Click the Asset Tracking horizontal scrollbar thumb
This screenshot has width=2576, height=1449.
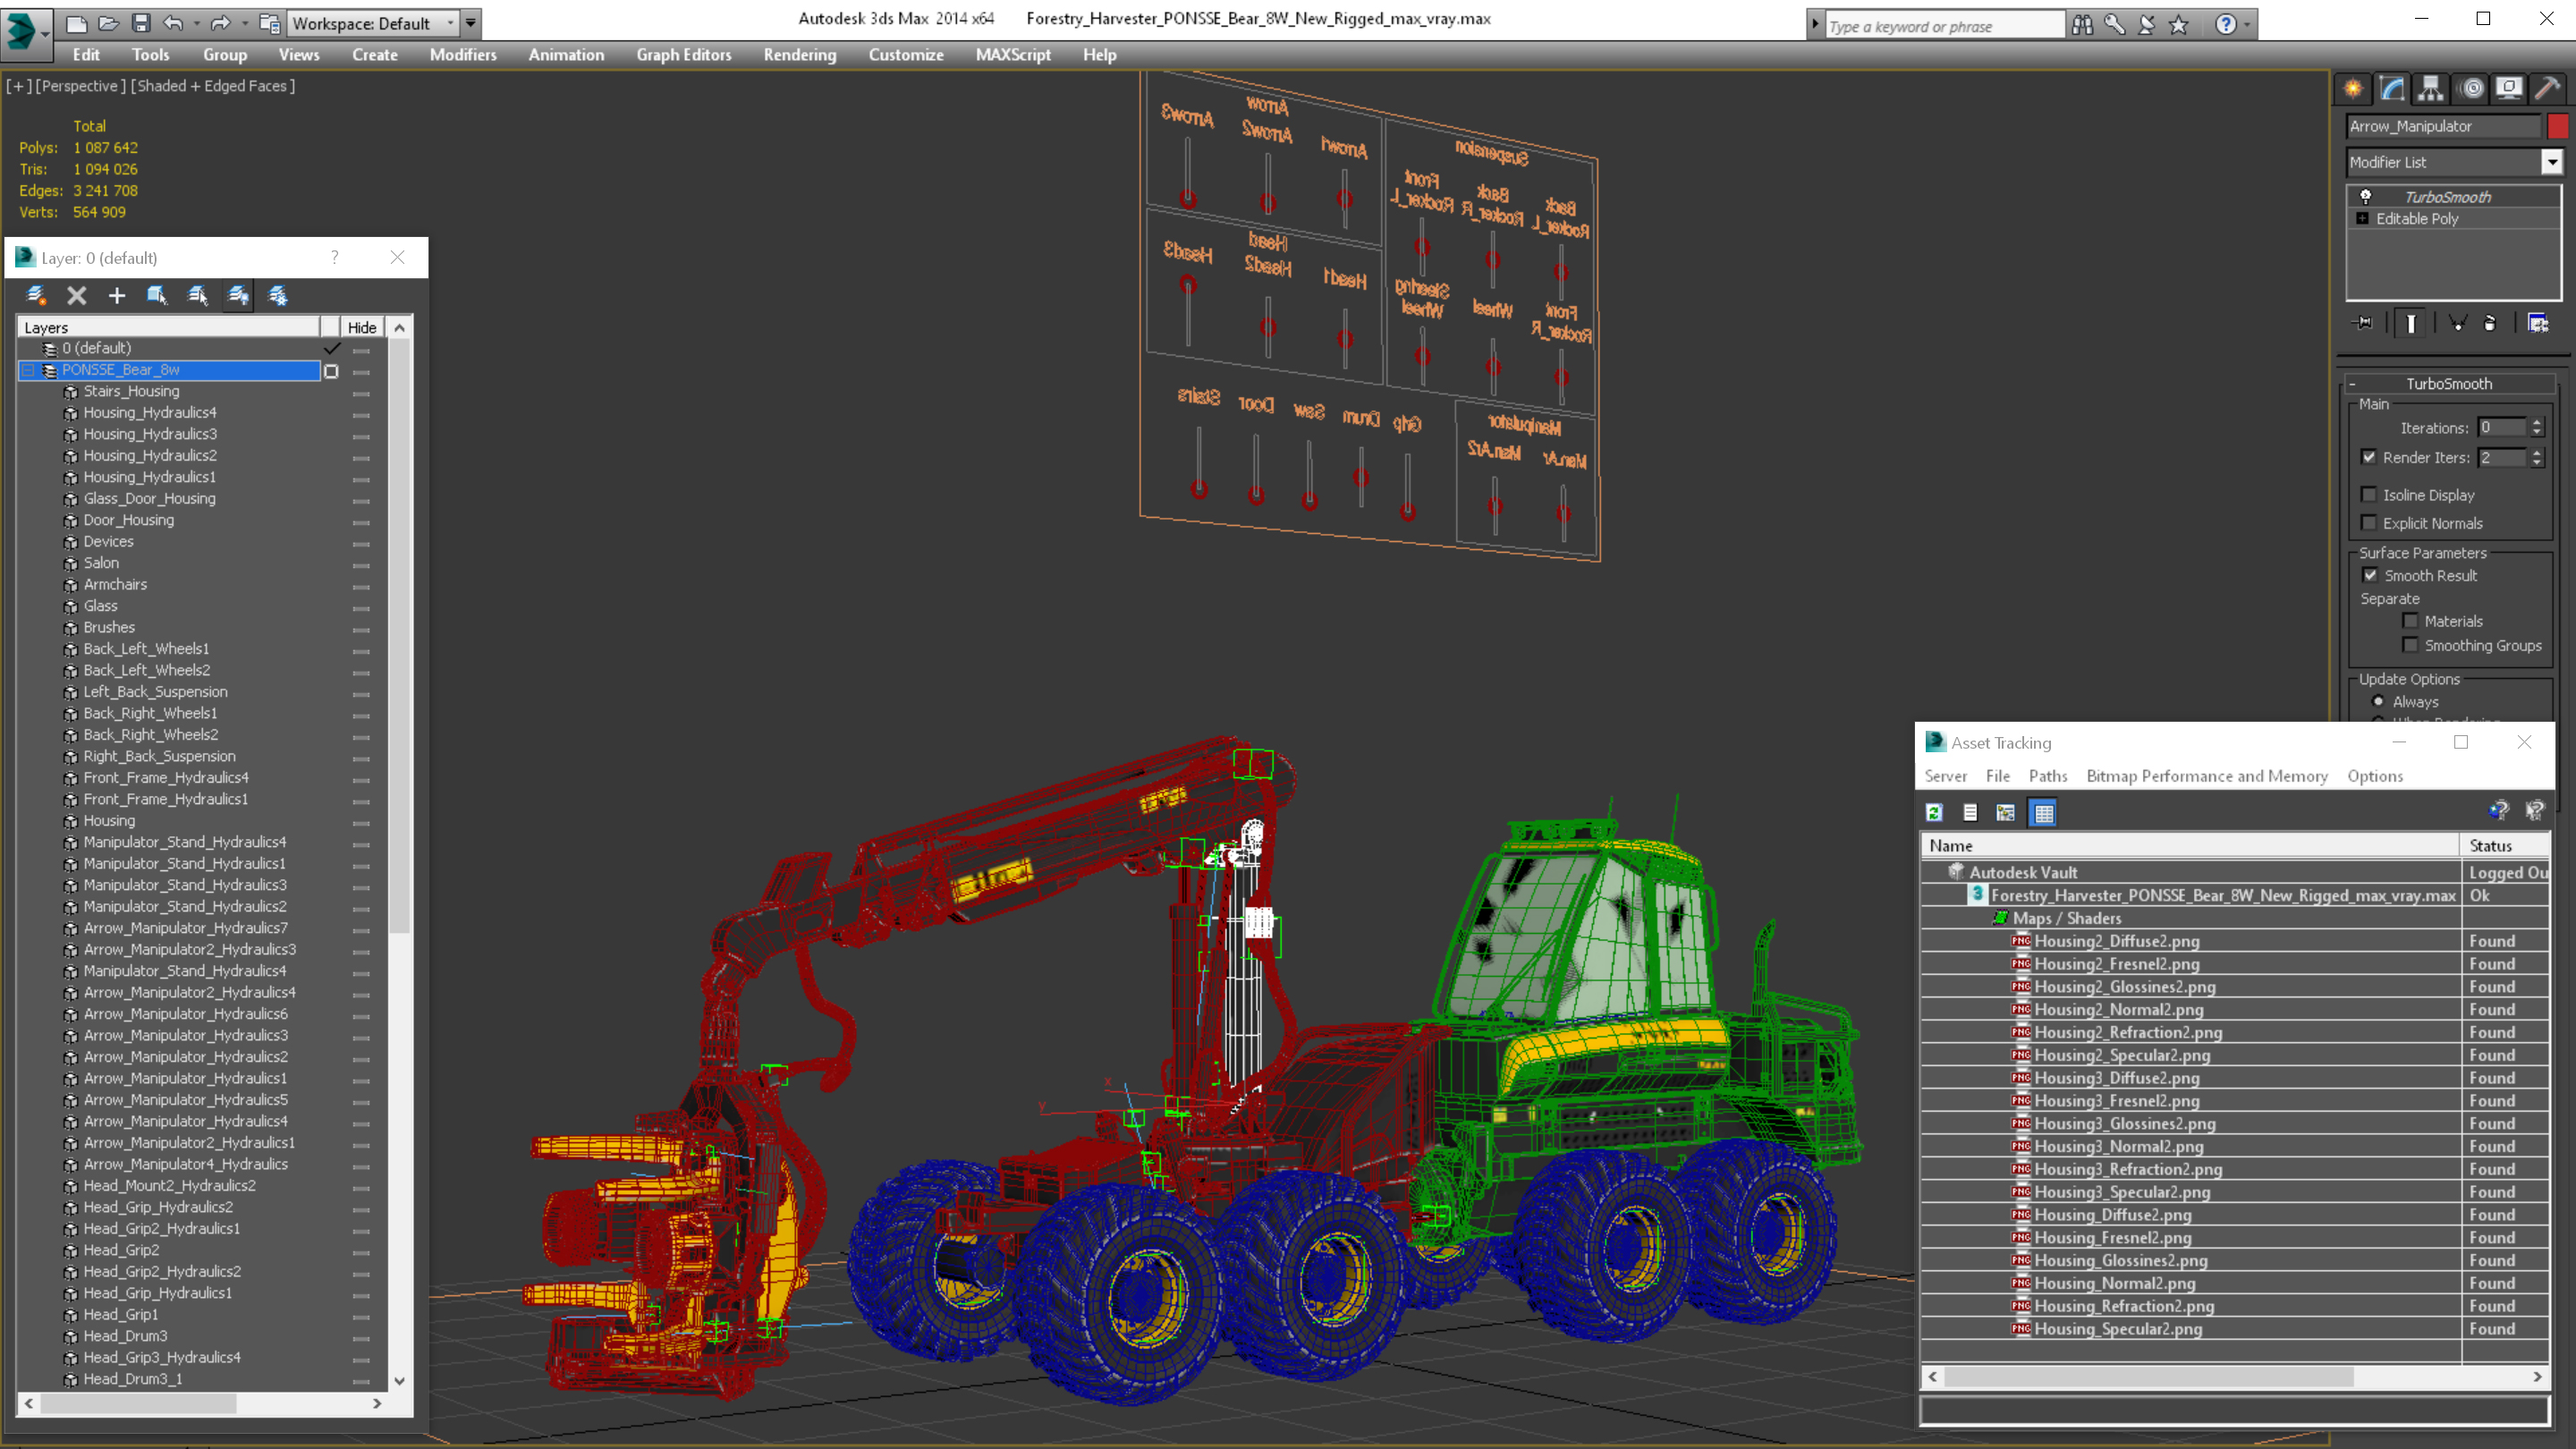[2148, 1377]
